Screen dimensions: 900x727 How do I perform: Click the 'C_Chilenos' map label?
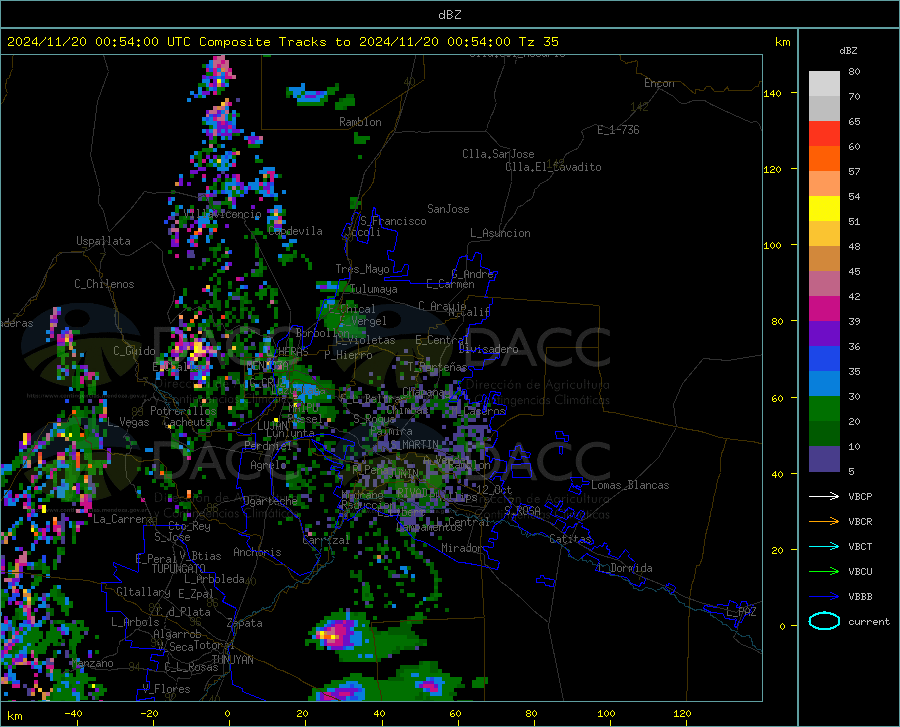[x=104, y=284]
